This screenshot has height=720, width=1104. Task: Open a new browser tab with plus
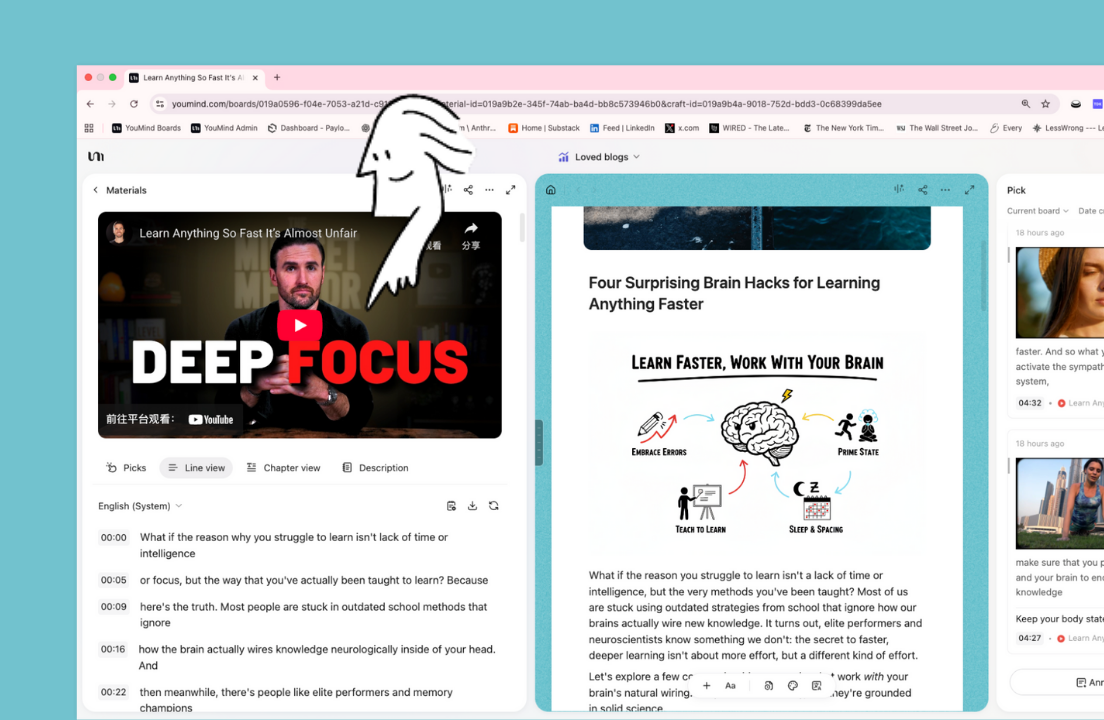[x=277, y=77]
